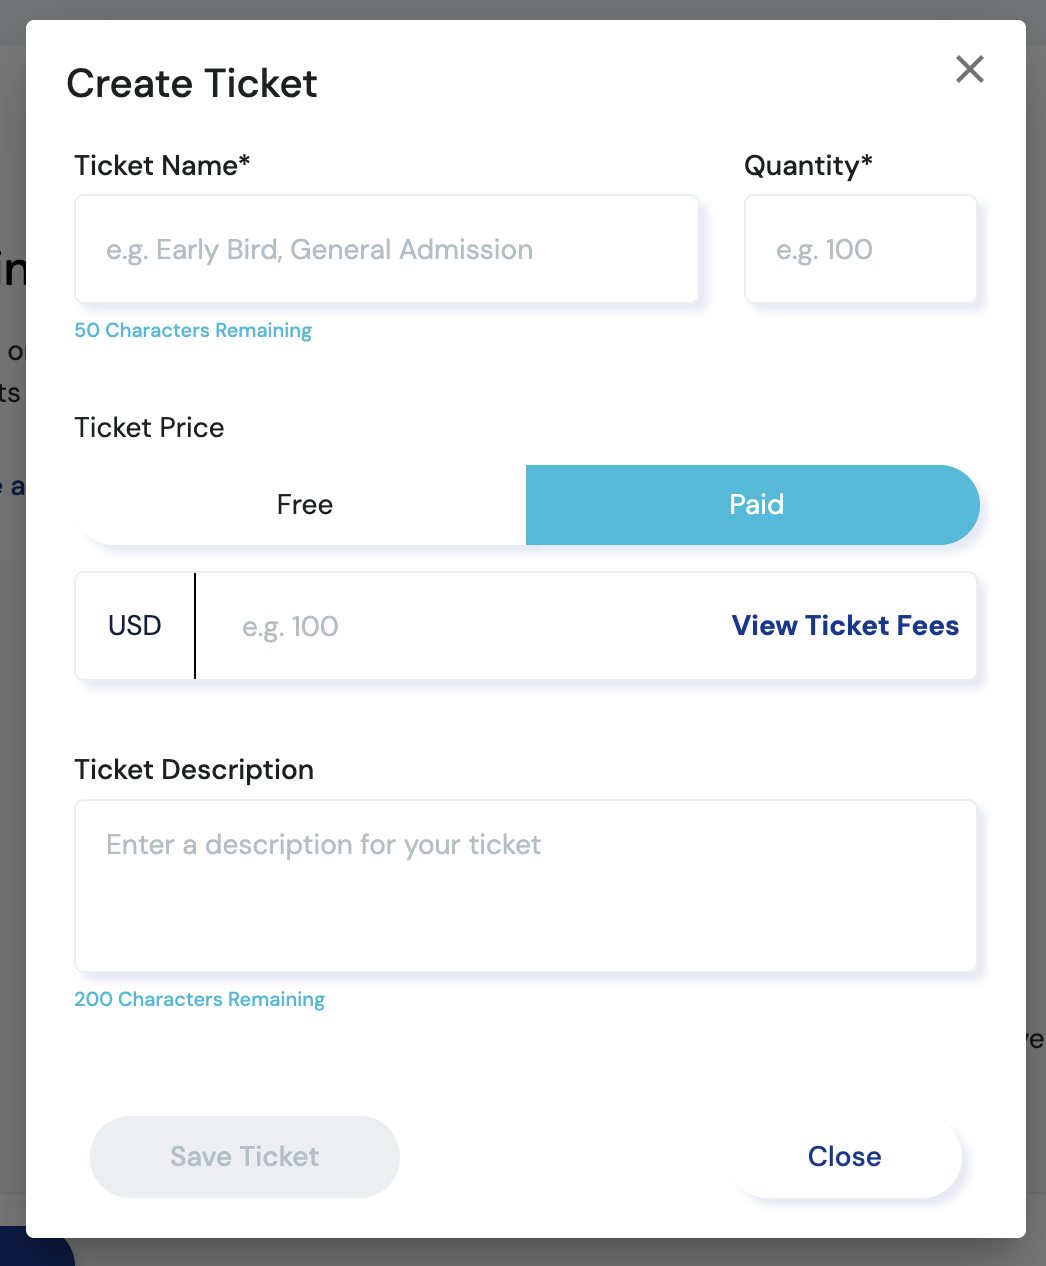The image size is (1046, 1266).
Task: Click the 50 Characters Remaining counter
Action: [193, 331]
